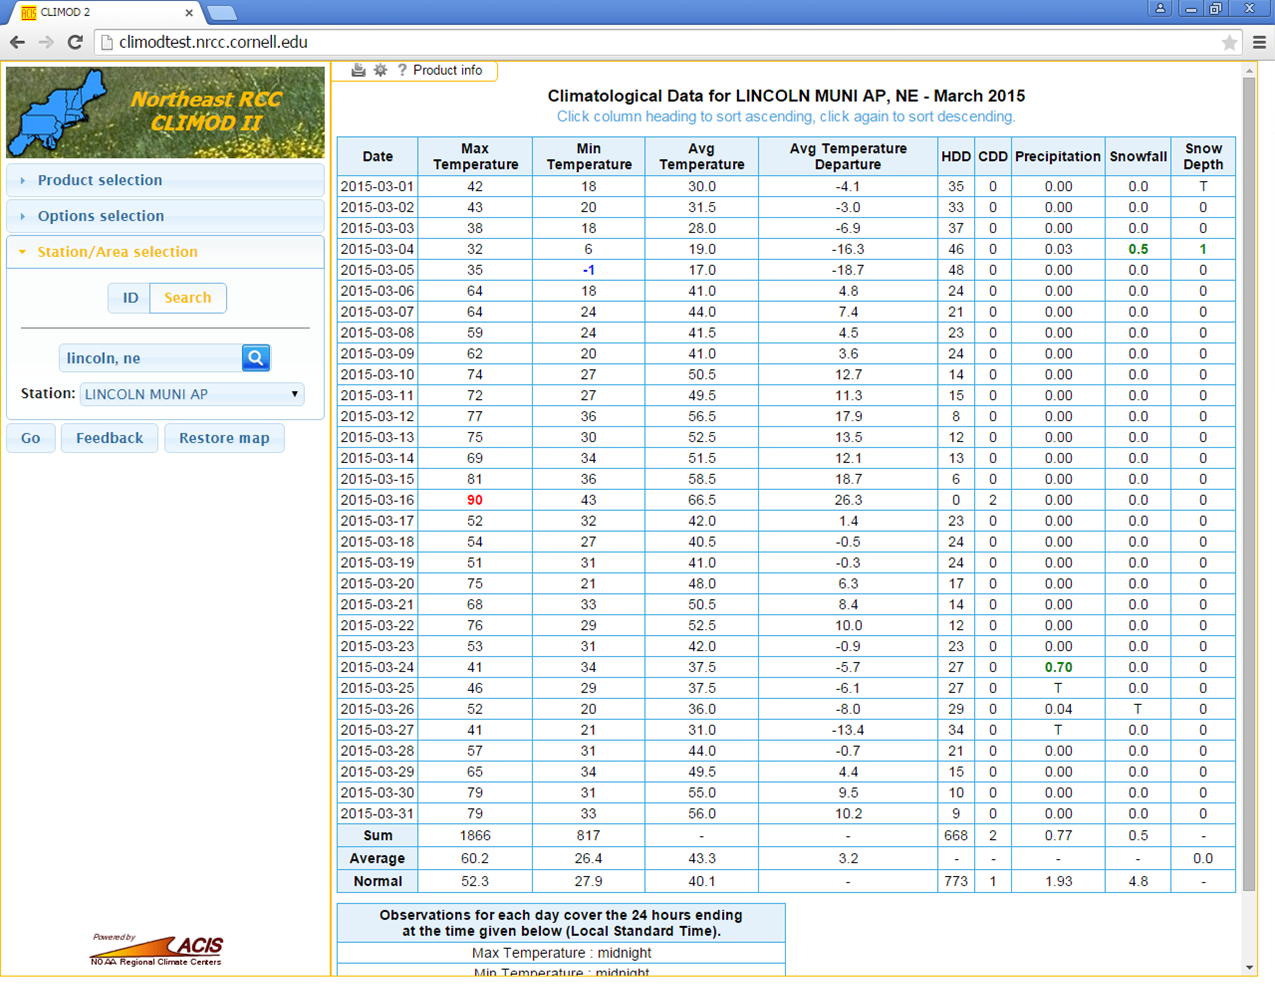This screenshot has width=1275, height=984.
Task: Reload the page with the refresh icon
Action: pyautogui.click(x=75, y=42)
